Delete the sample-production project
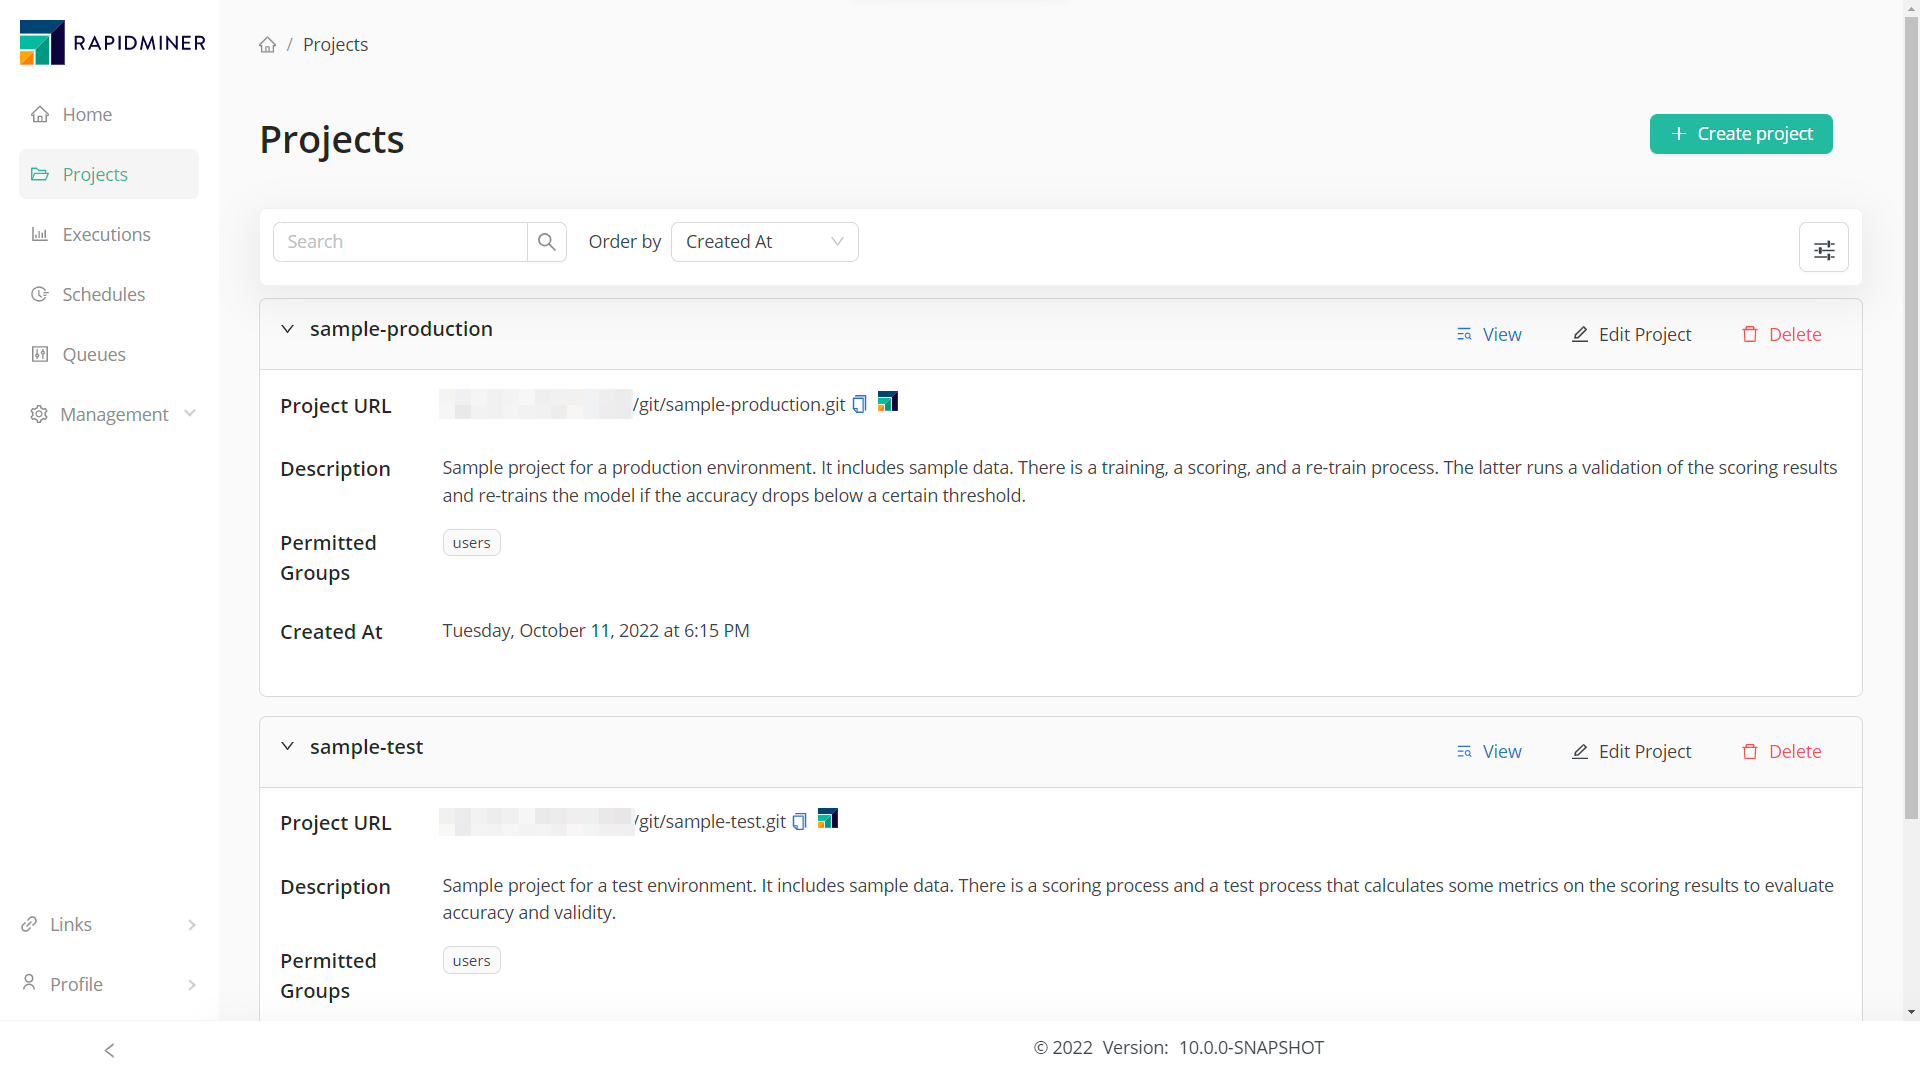The image size is (1920, 1080). coord(1781,335)
